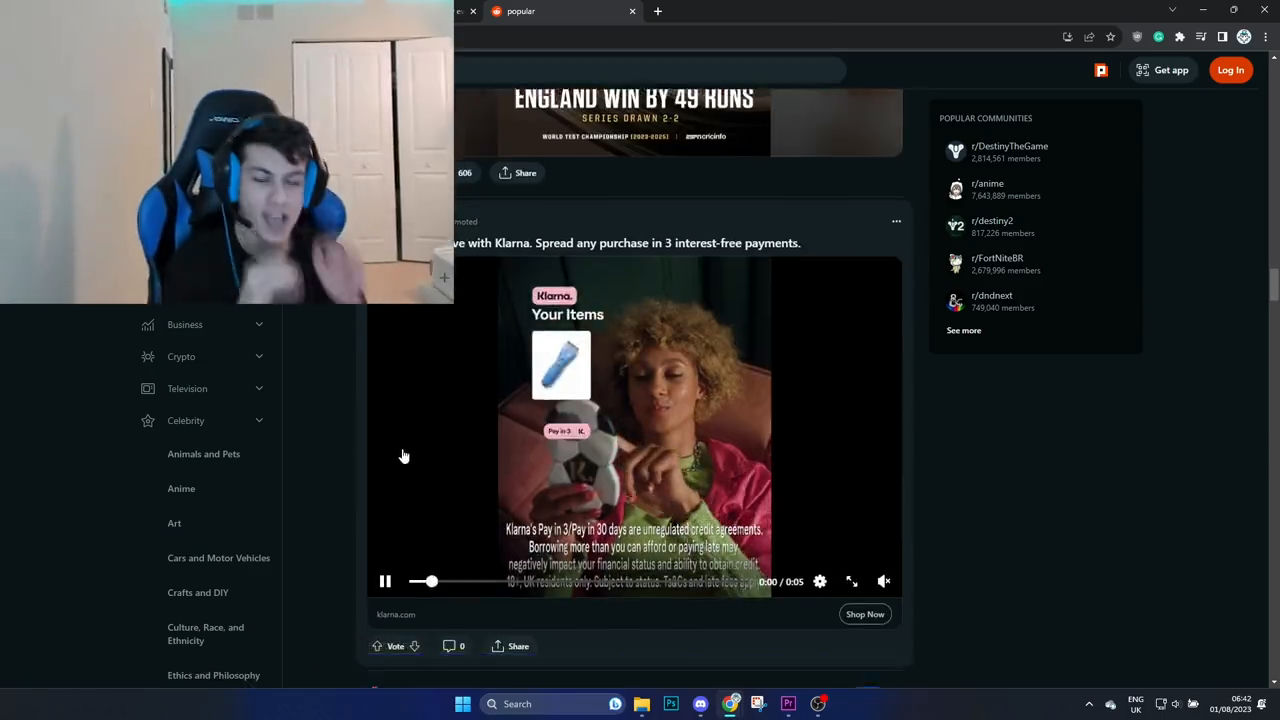Bookmark this page with star icon

[x=1110, y=37]
